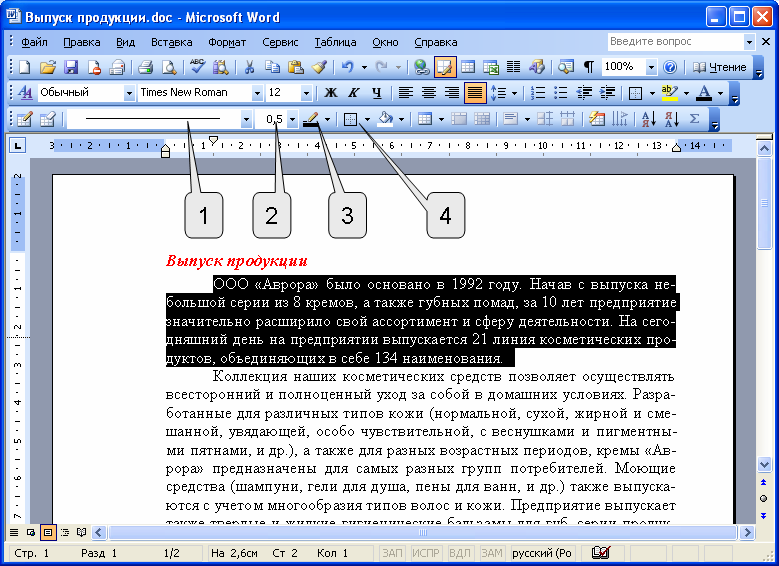Open a file with folder icon

tap(48, 67)
